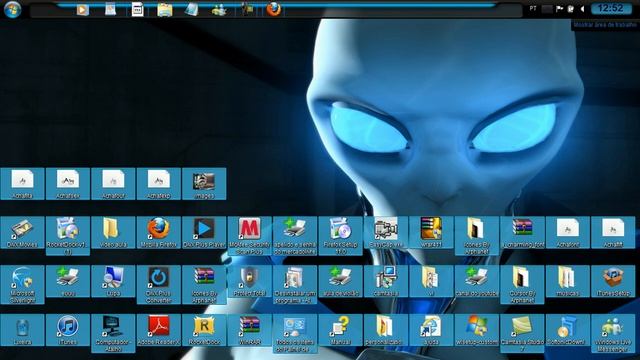
Task: Select the DivX Plus Player shortcut
Action: (x=204, y=233)
